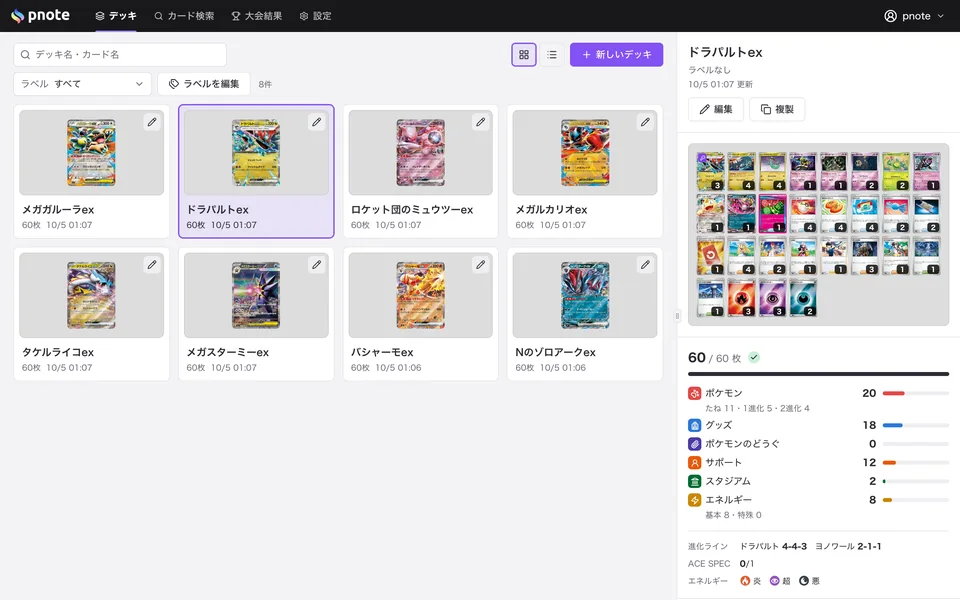Click the 編集 button in detail panel

[x=716, y=109]
